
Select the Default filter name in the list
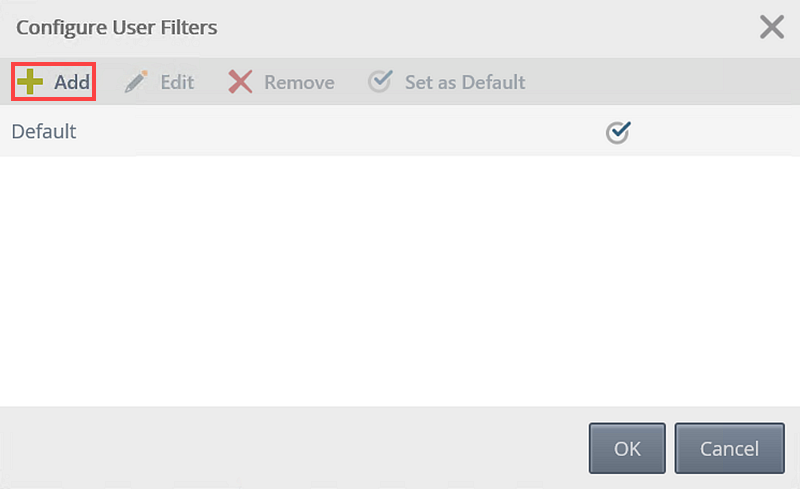pyautogui.click(x=44, y=132)
